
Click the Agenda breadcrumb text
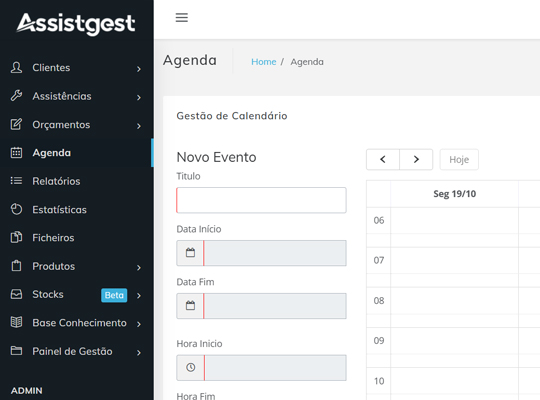coord(307,62)
